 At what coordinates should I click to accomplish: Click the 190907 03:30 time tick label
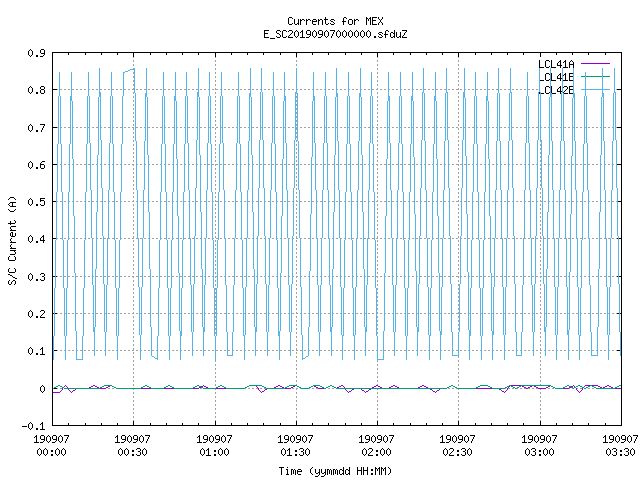click(x=620, y=446)
